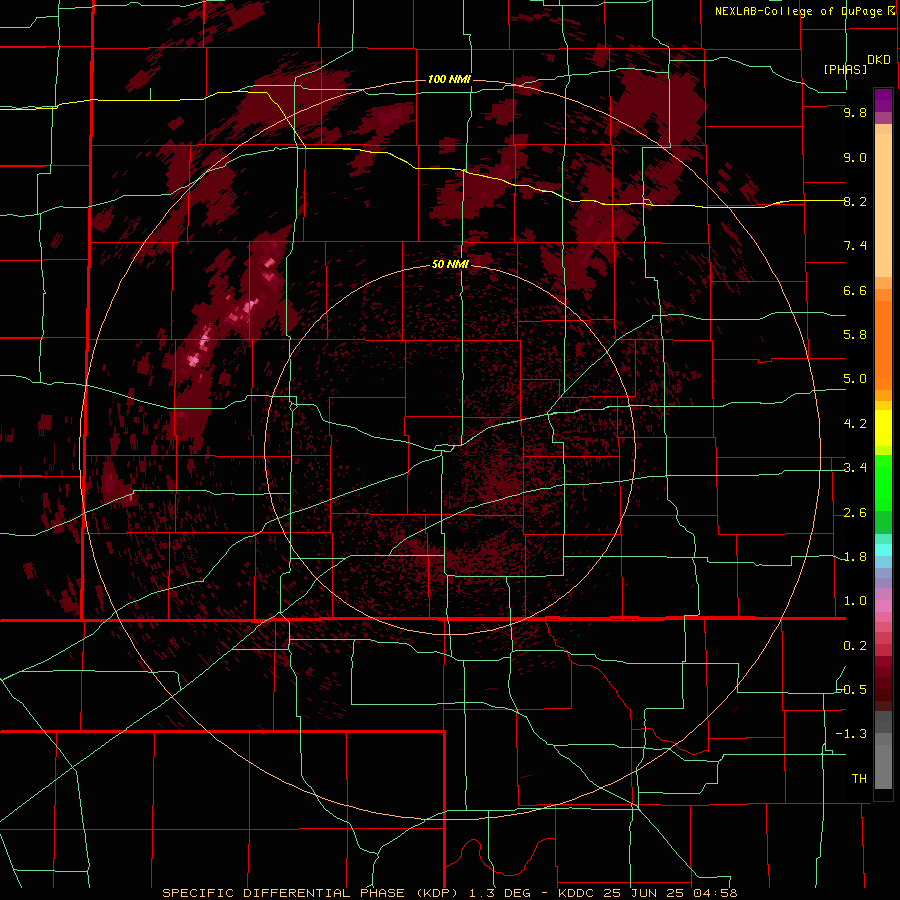Click the cyan segment of the color bar
900x900 pixels.
pos(883,550)
